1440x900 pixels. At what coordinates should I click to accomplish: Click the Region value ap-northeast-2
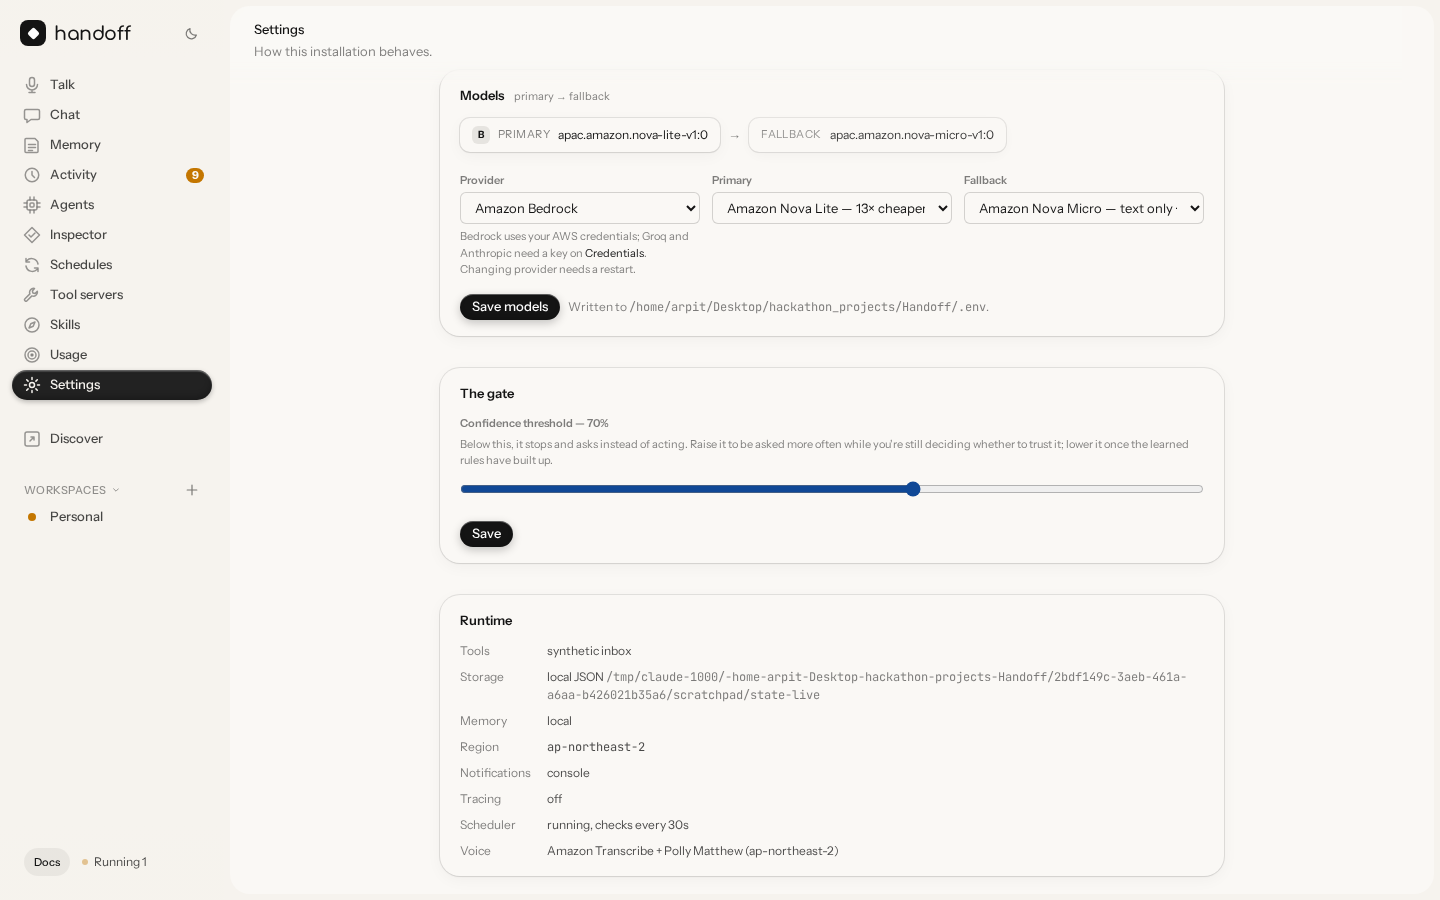click(x=596, y=747)
